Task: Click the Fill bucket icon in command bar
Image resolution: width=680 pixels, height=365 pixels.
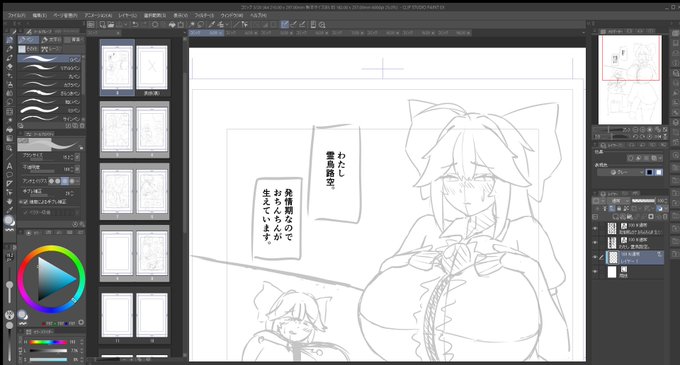Action: tap(172, 25)
